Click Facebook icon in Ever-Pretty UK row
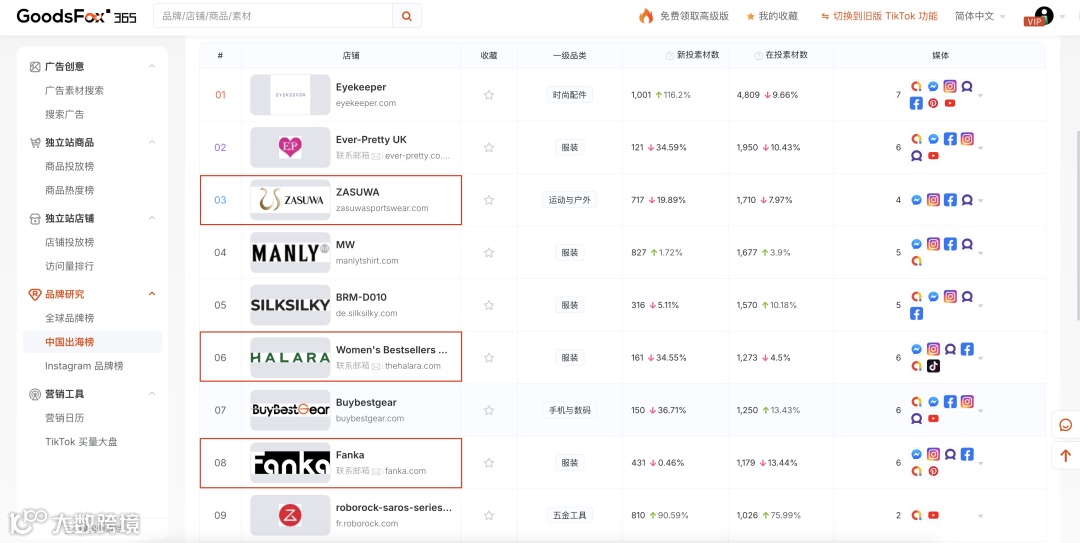The width and height of the screenshot is (1080, 543). tap(950, 139)
